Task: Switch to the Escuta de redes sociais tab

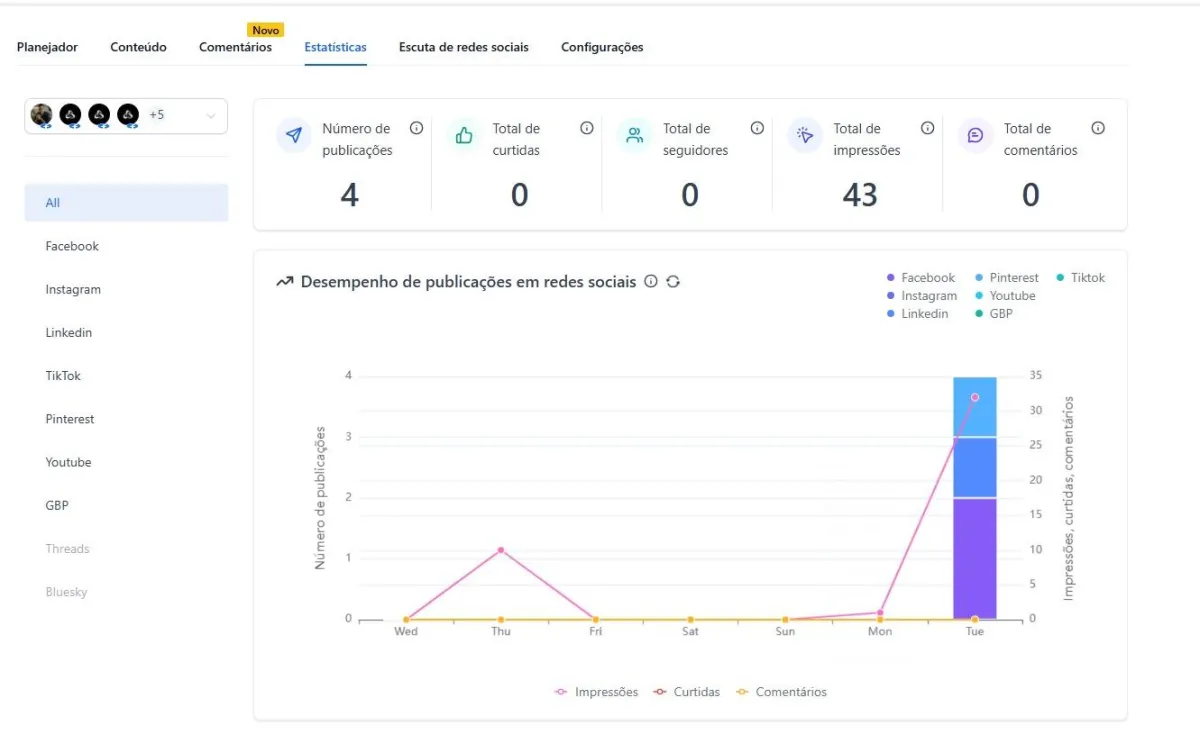Action: coord(464,46)
